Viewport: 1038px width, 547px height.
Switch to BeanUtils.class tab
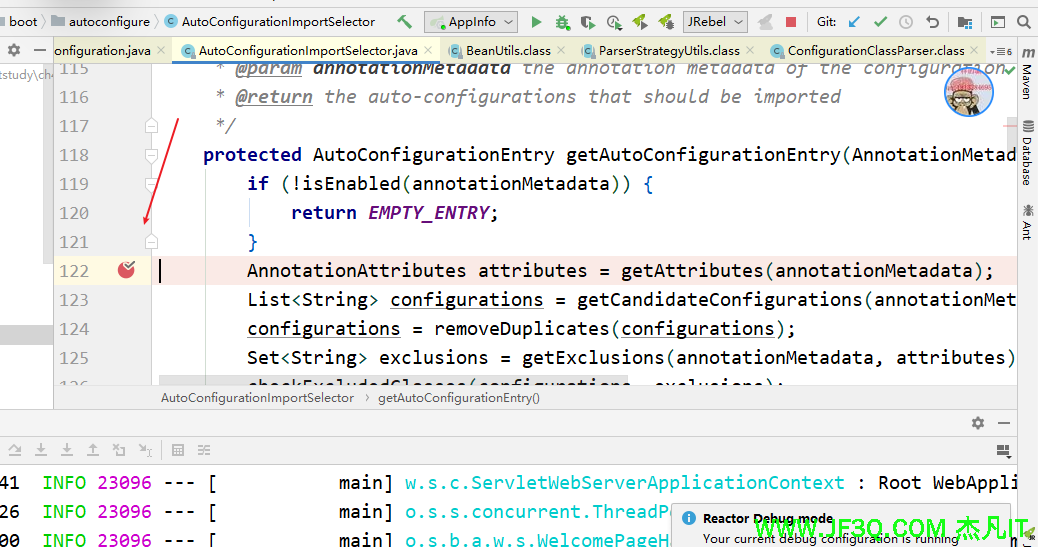coord(507,50)
